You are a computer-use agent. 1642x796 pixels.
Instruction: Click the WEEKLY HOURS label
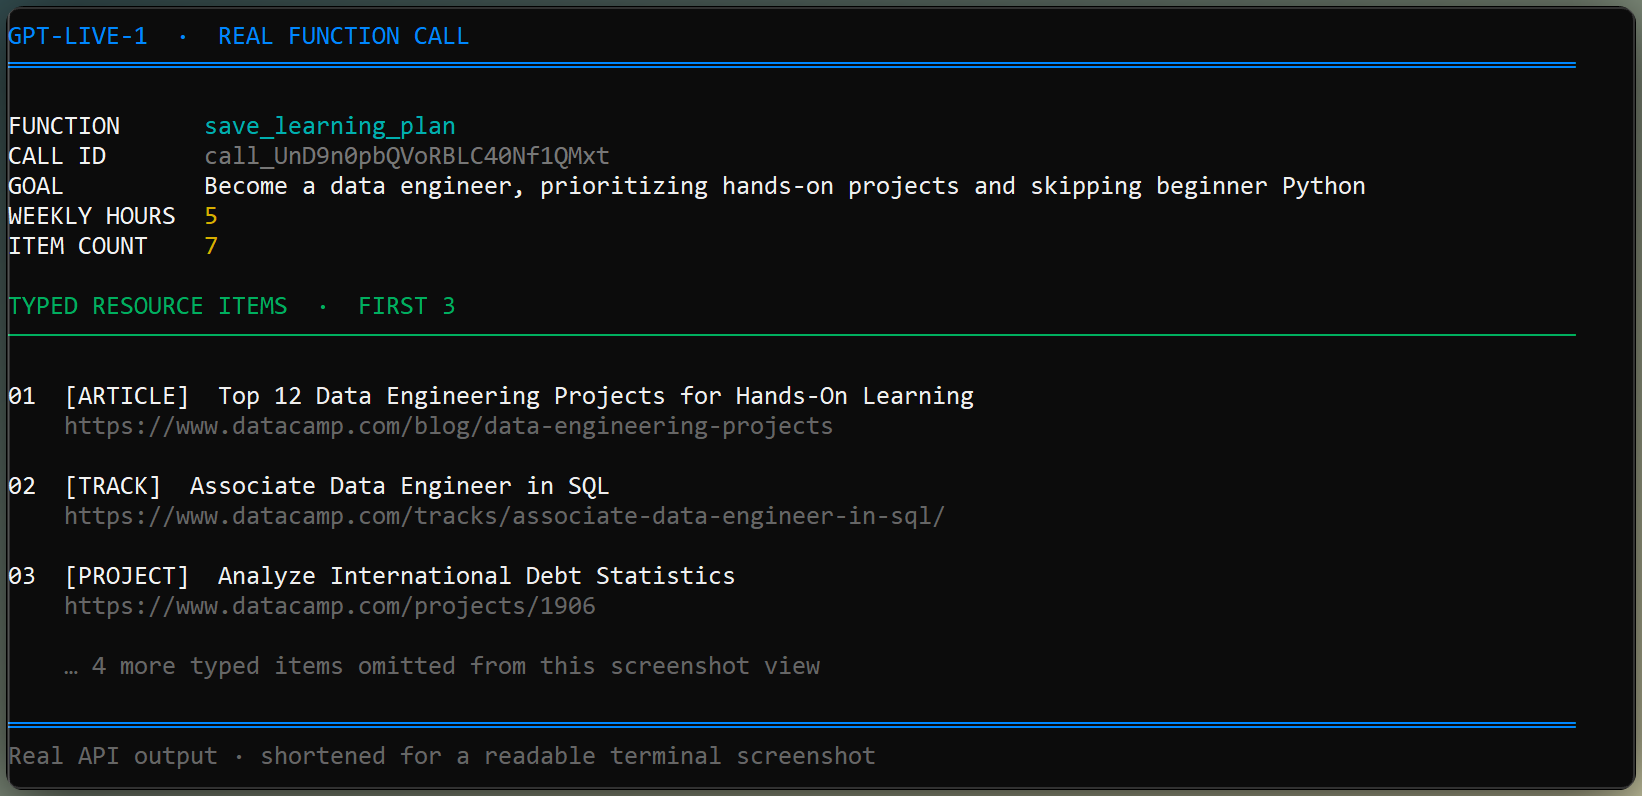[92, 217]
